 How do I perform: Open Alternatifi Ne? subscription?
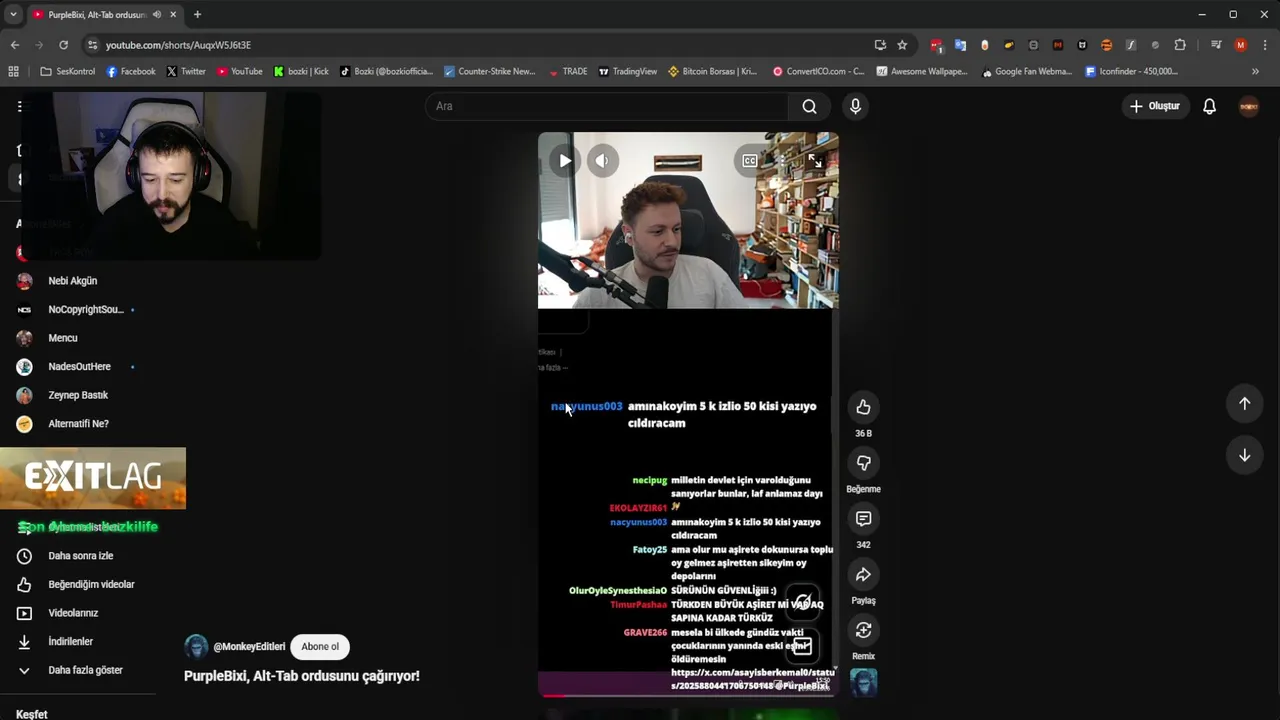click(x=78, y=424)
